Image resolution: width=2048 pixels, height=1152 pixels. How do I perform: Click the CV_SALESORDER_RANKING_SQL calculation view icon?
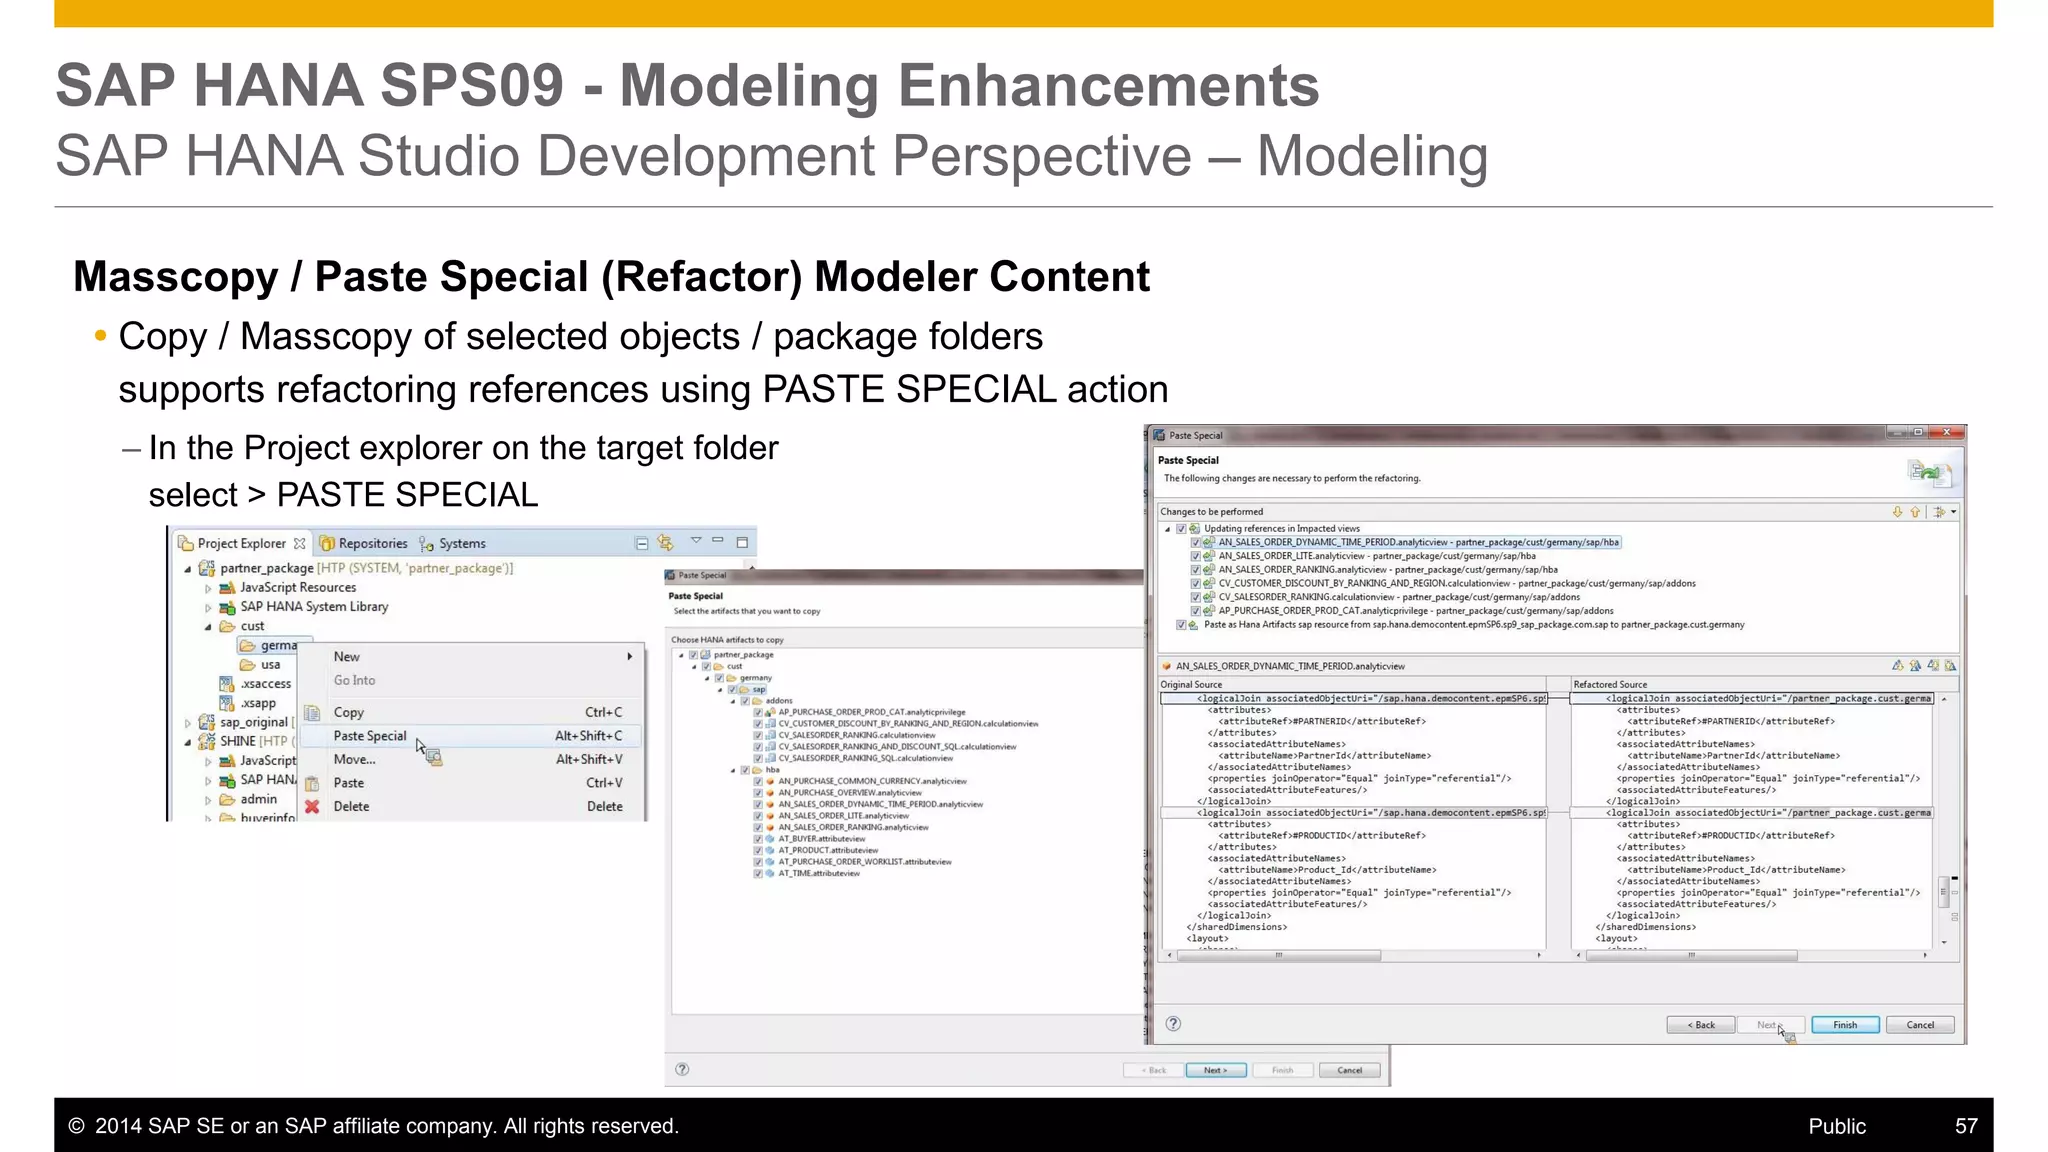(x=770, y=758)
